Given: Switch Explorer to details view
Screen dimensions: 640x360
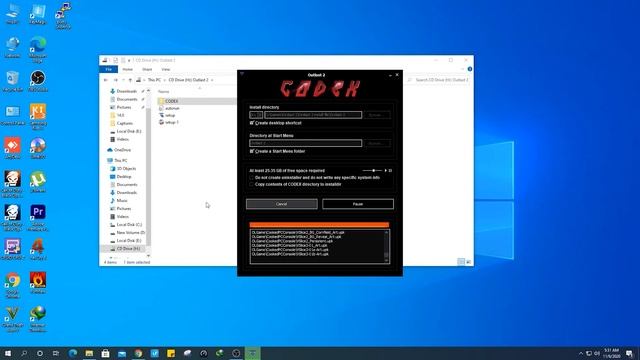Looking at the screenshot, I should (x=461, y=262).
